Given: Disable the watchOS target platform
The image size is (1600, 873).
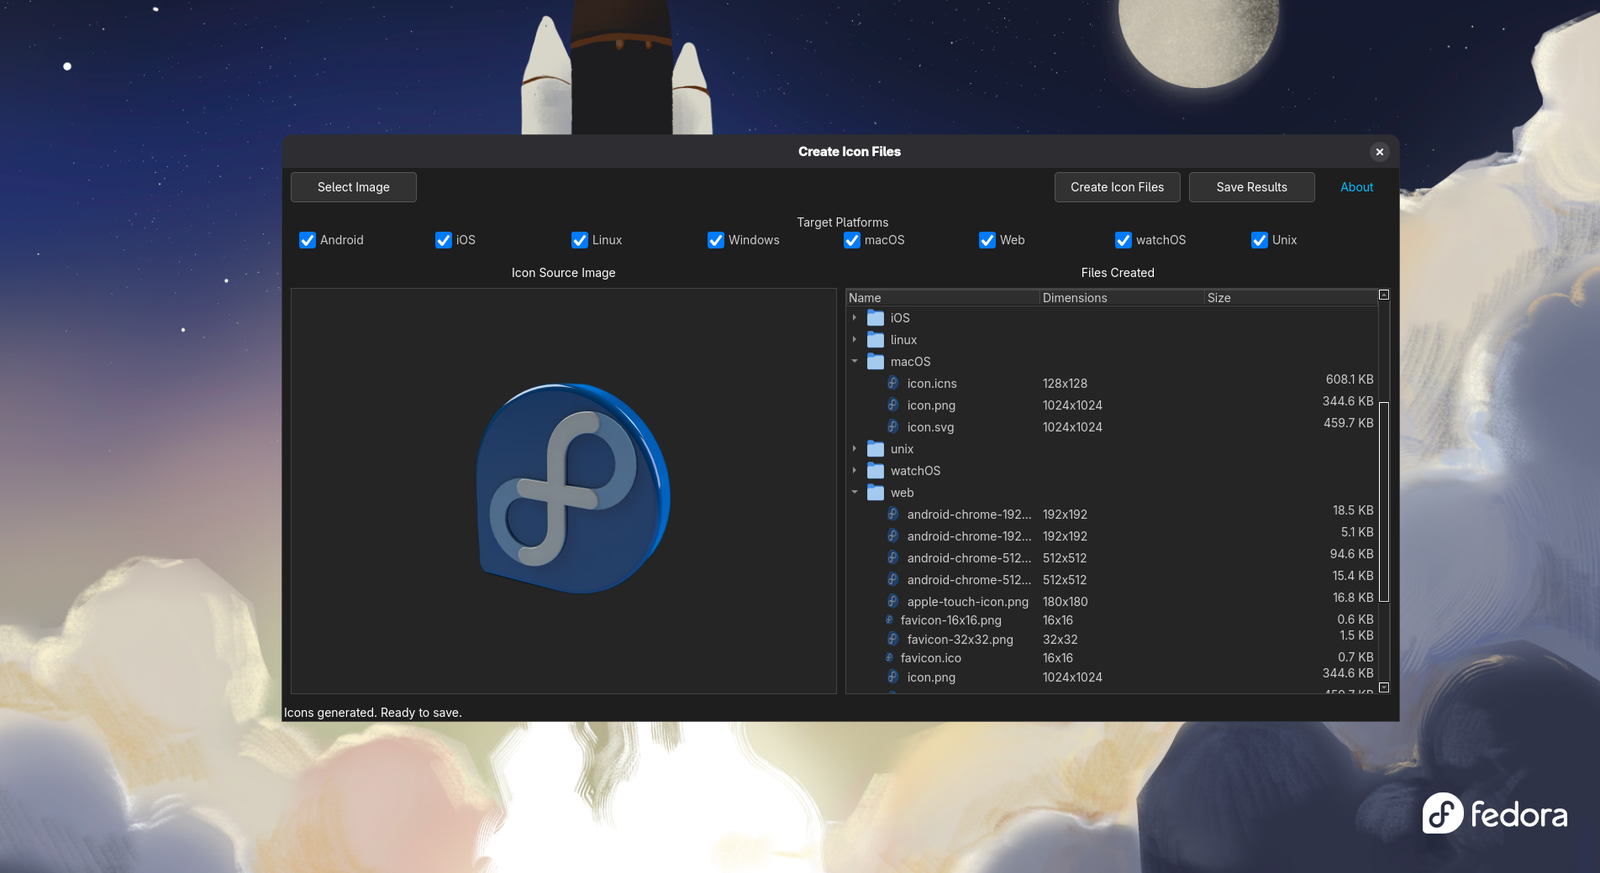Looking at the screenshot, I should coord(1123,240).
